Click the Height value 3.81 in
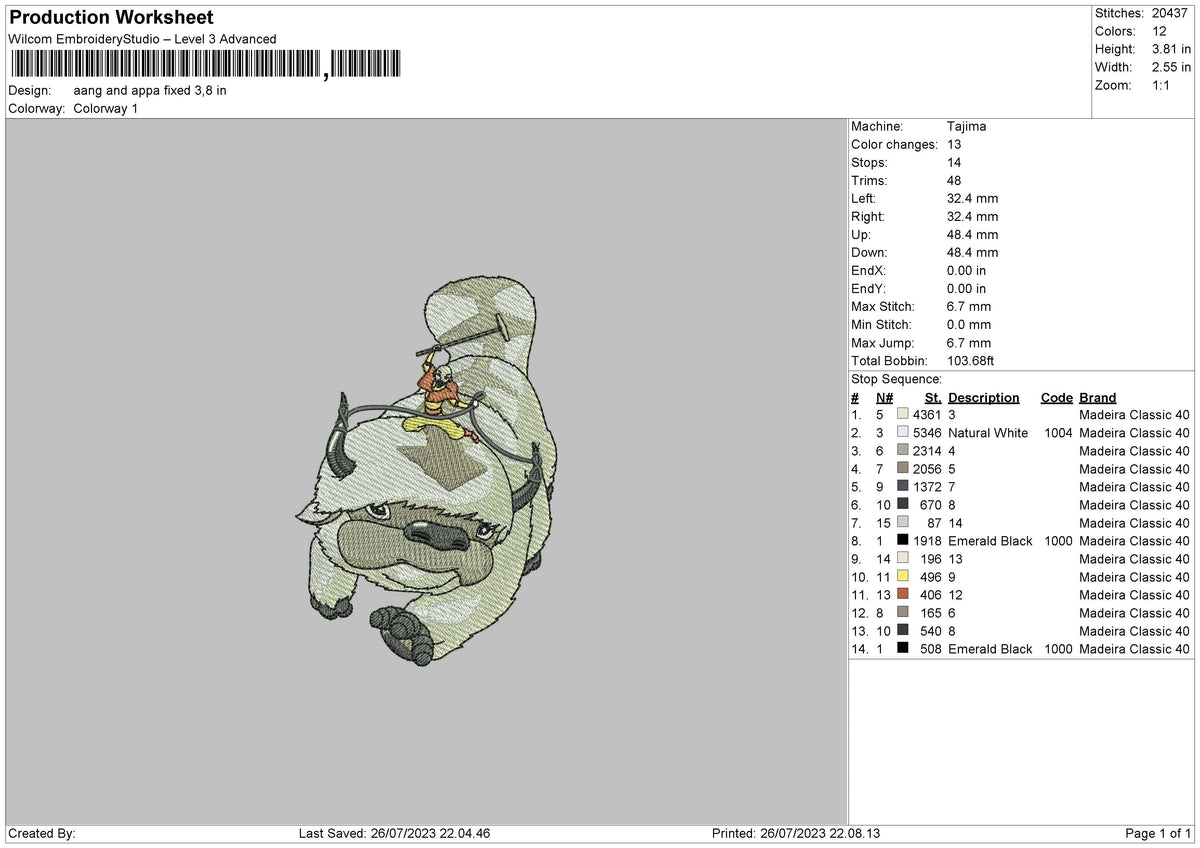This screenshot has width=1200, height=848. 1171,49
